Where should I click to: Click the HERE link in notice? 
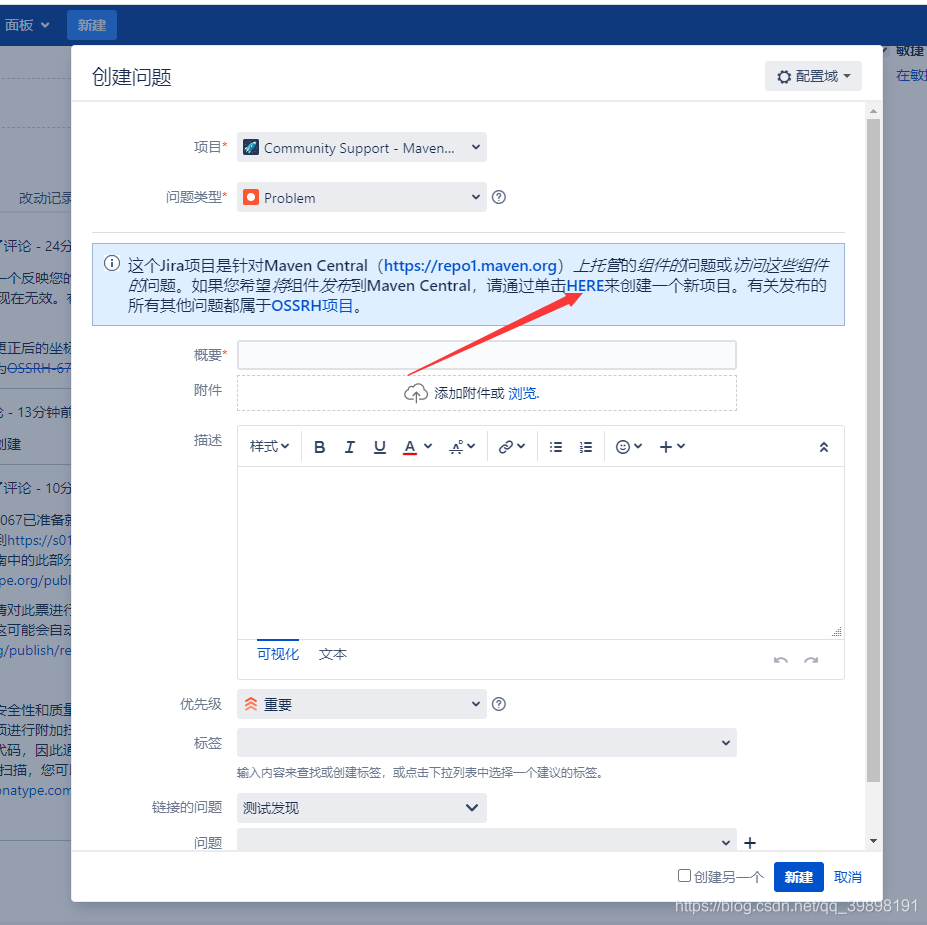[x=585, y=286]
